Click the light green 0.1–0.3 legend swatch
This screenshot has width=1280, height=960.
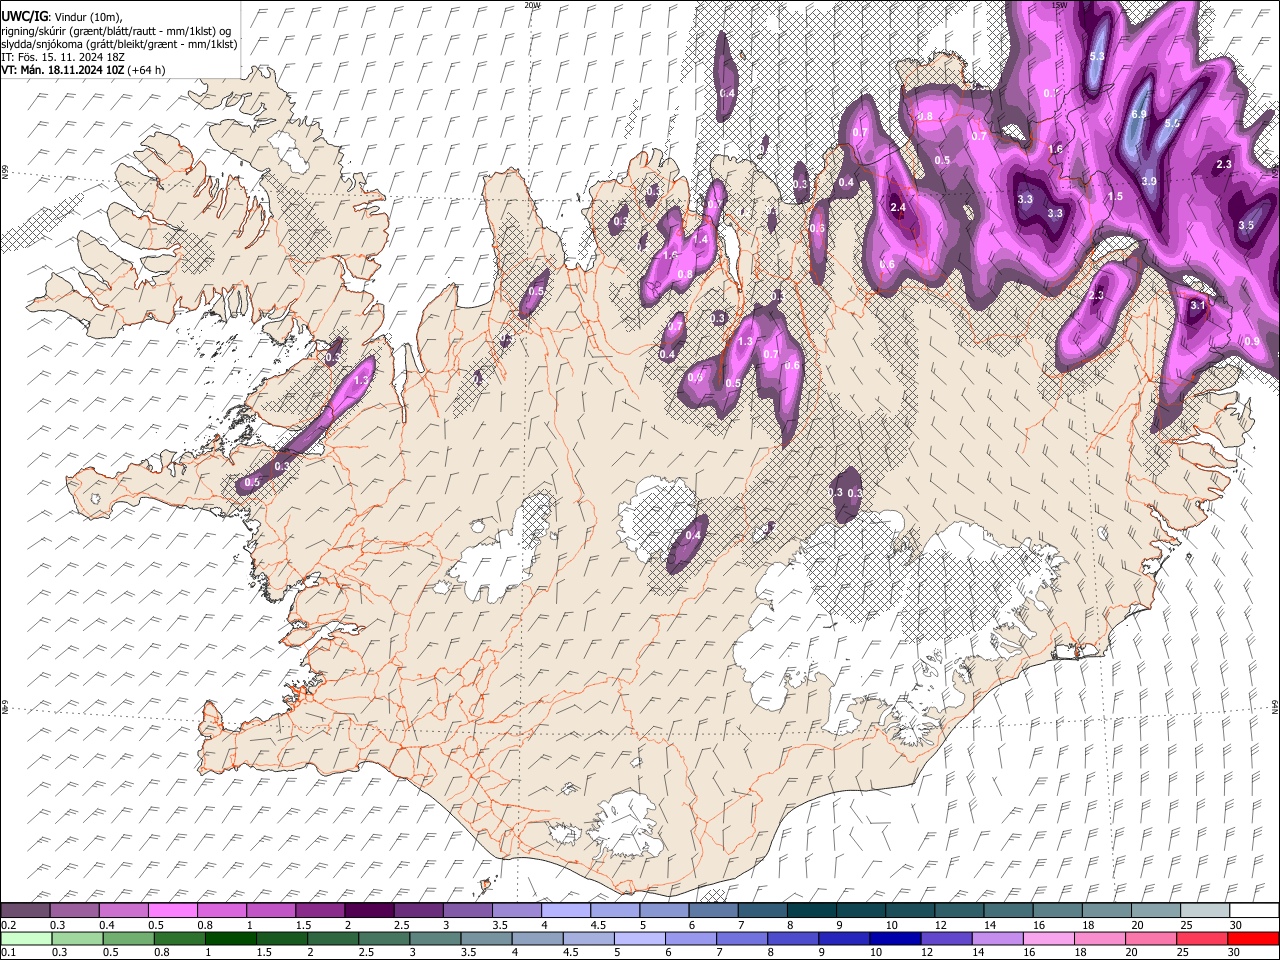tap(26, 939)
